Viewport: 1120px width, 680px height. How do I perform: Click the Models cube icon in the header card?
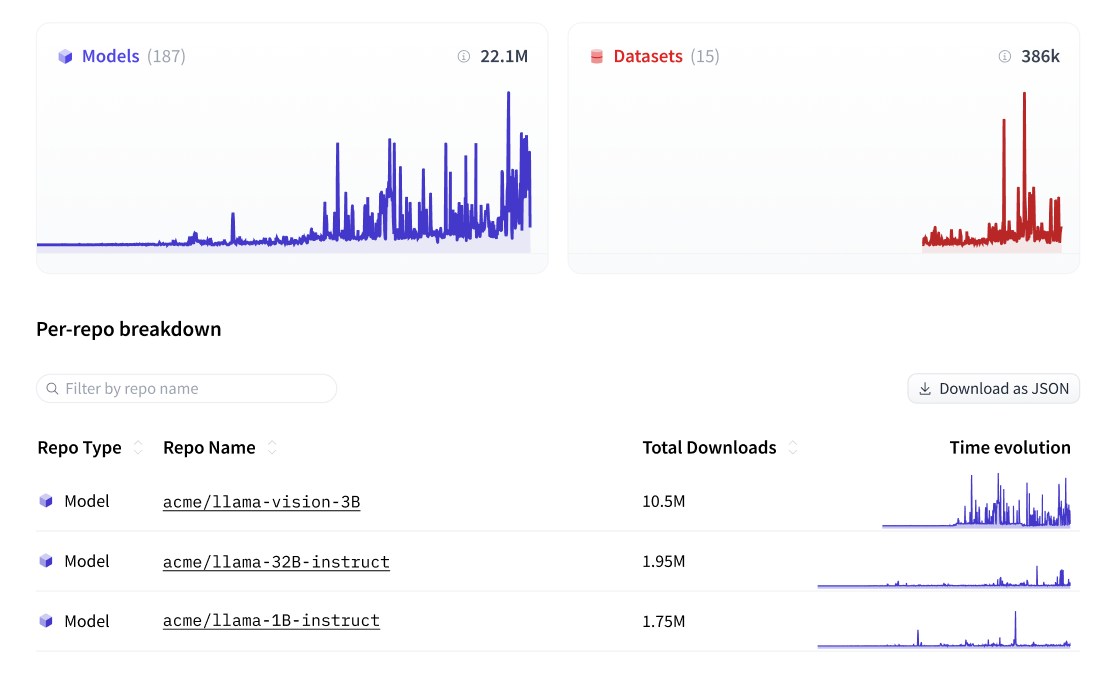click(x=66, y=56)
